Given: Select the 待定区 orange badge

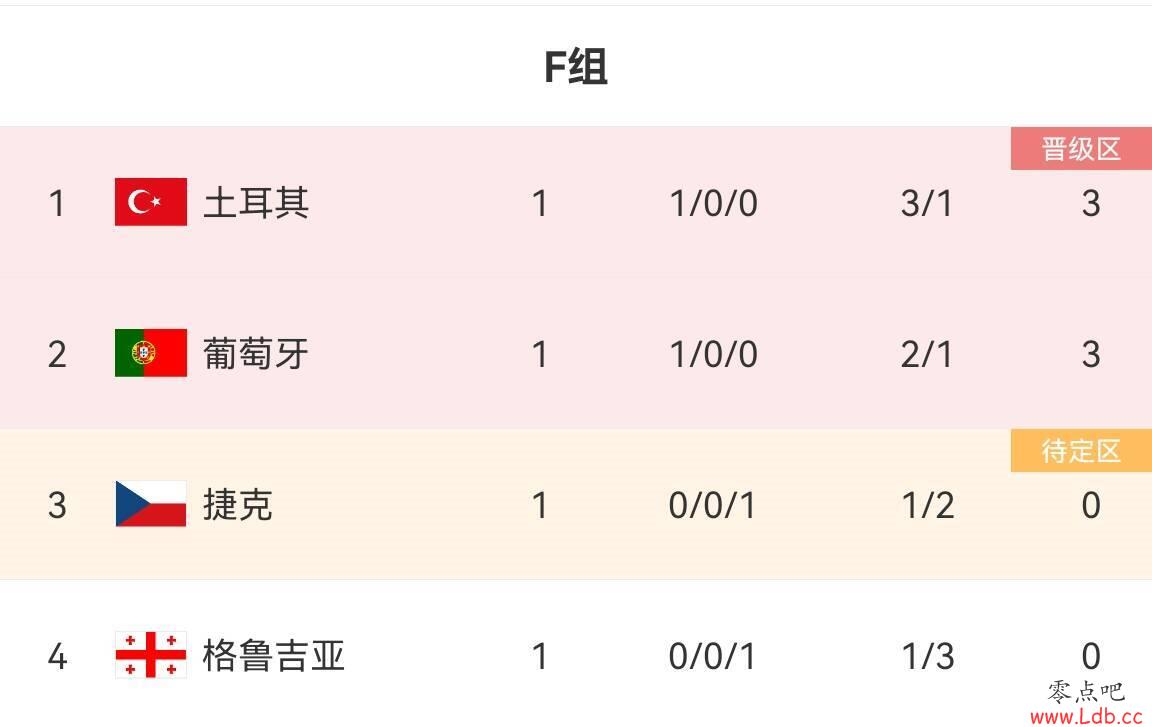Looking at the screenshot, I should (1081, 450).
